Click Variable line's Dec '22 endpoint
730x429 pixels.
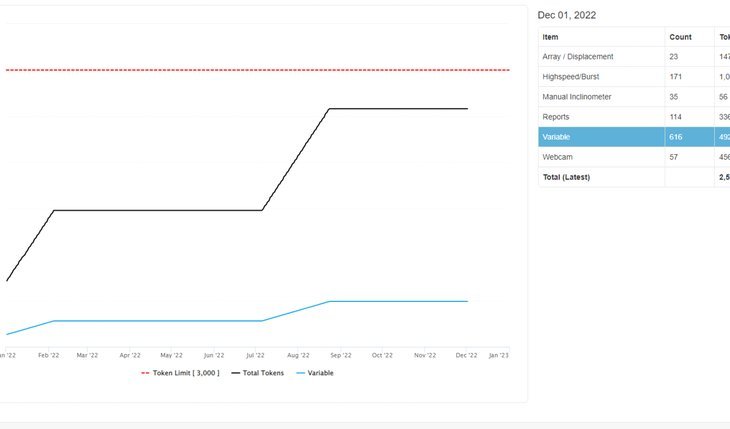(467, 301)
